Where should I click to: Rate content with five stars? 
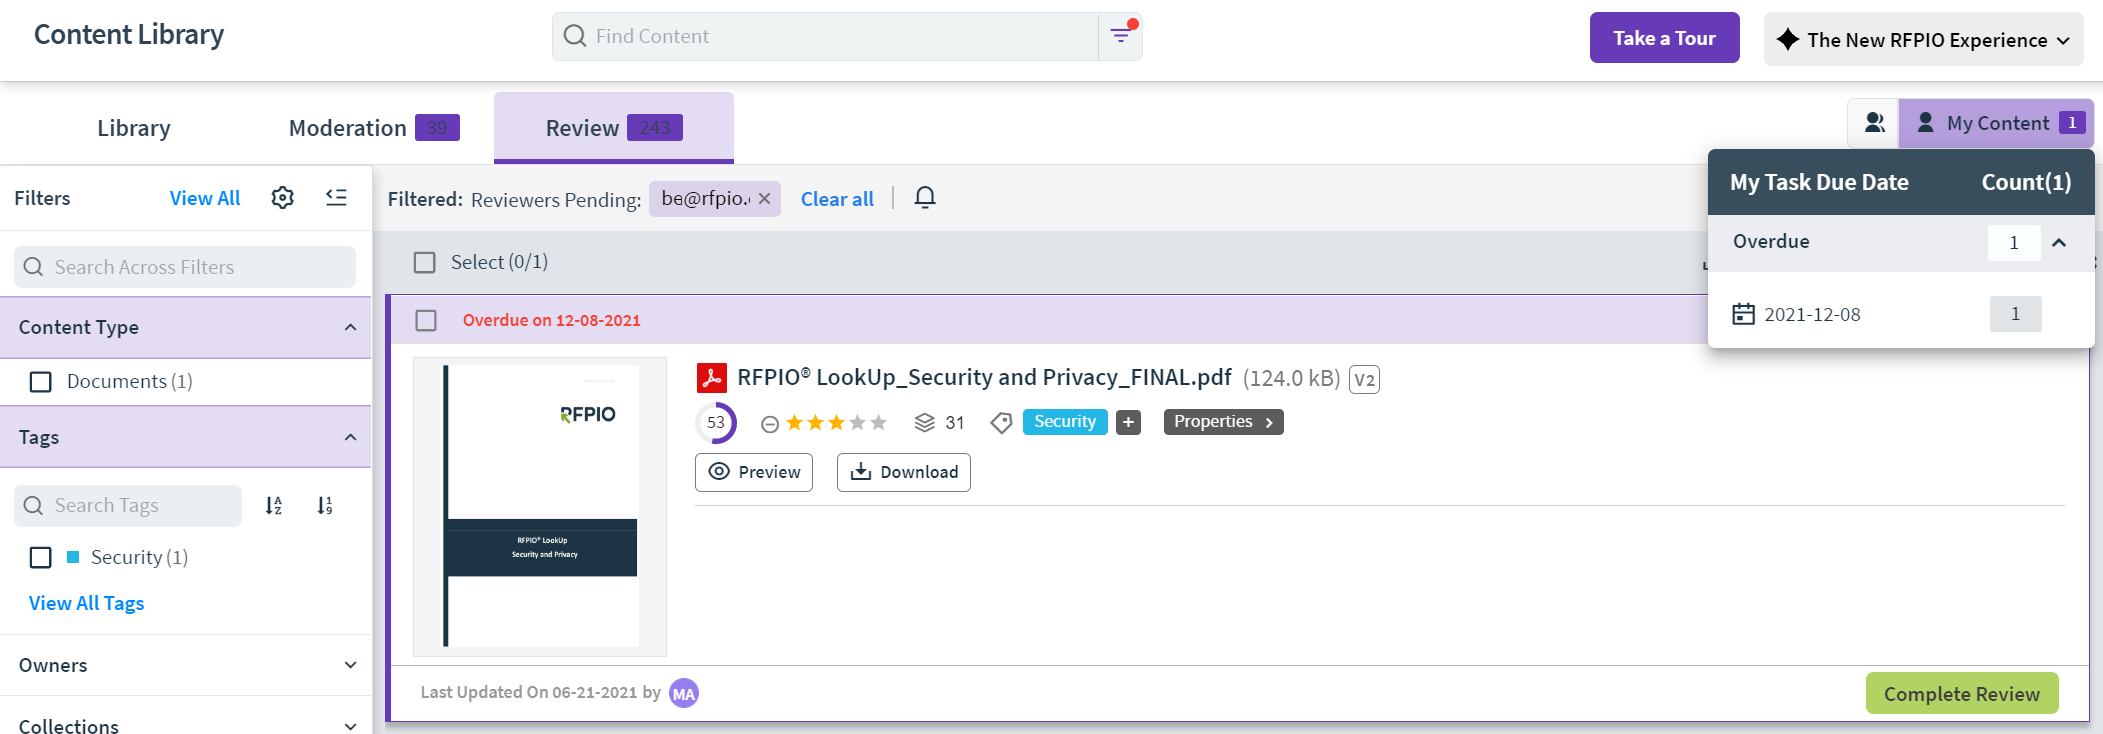tap(878, 423)
